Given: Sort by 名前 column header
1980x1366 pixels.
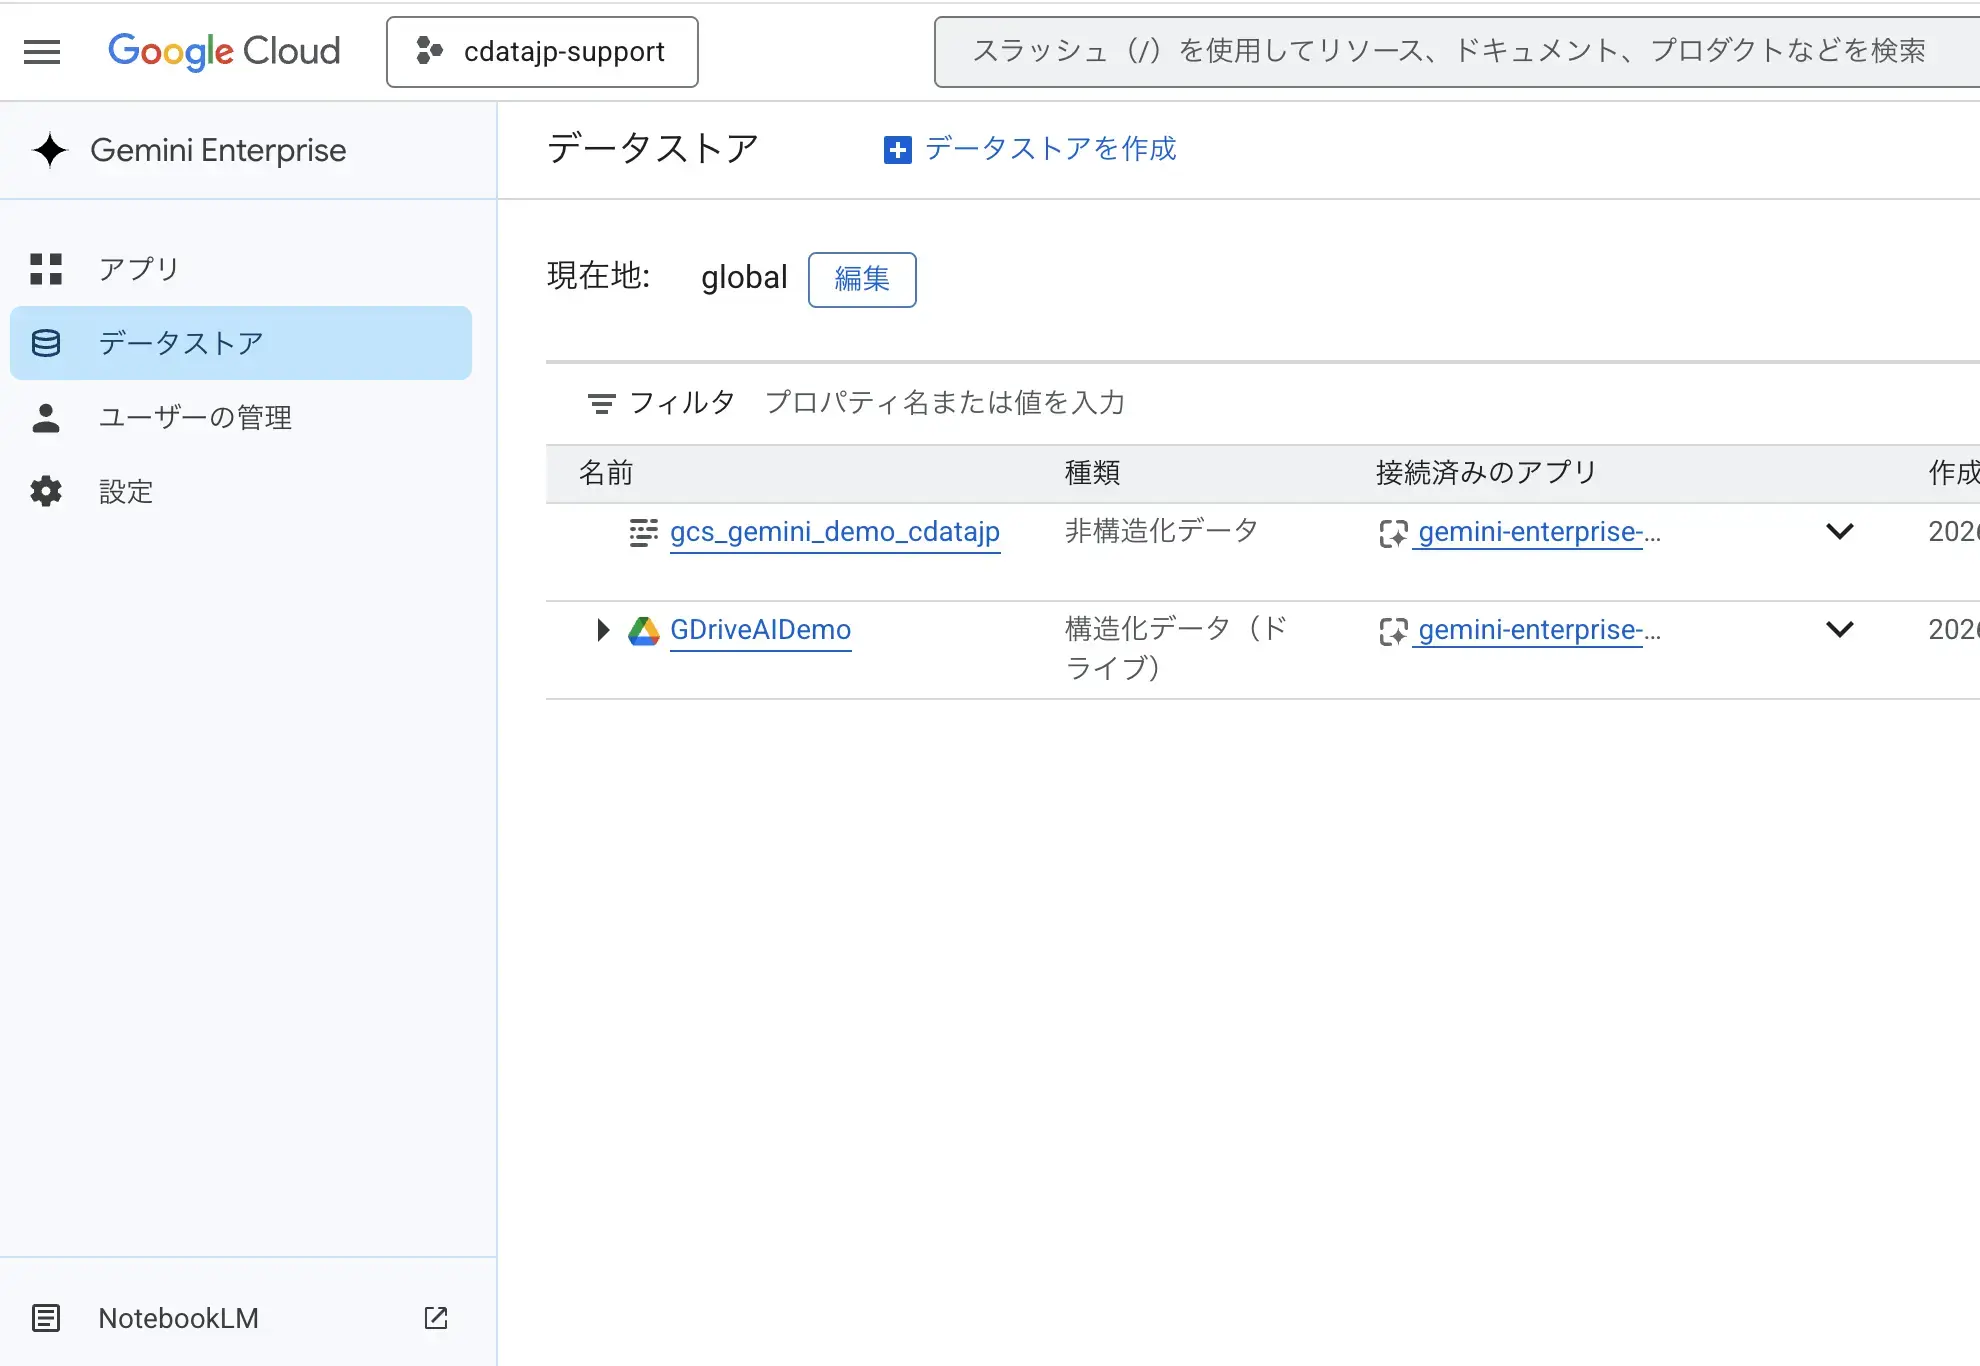Looking at the screenshot, I should coord(606,473).
